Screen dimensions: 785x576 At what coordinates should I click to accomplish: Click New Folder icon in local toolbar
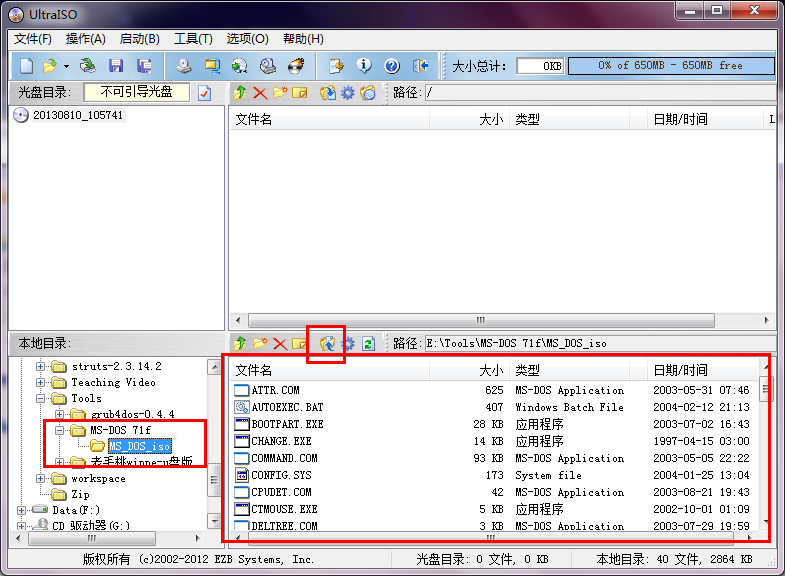click(x=260, y=344)
